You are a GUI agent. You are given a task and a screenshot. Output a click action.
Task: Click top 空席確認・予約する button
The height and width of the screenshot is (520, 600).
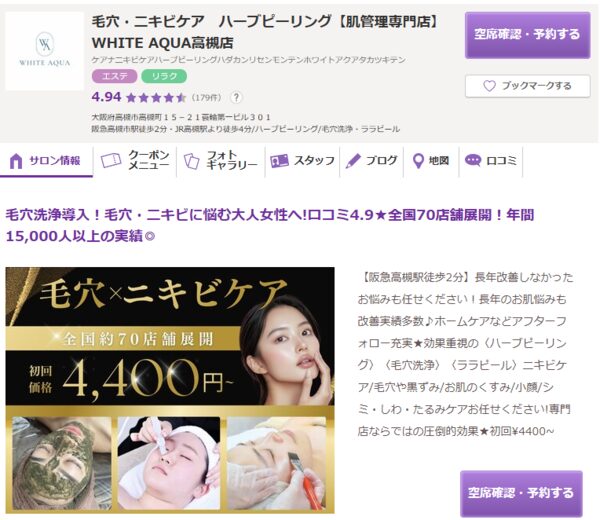[x=528, y=35]
